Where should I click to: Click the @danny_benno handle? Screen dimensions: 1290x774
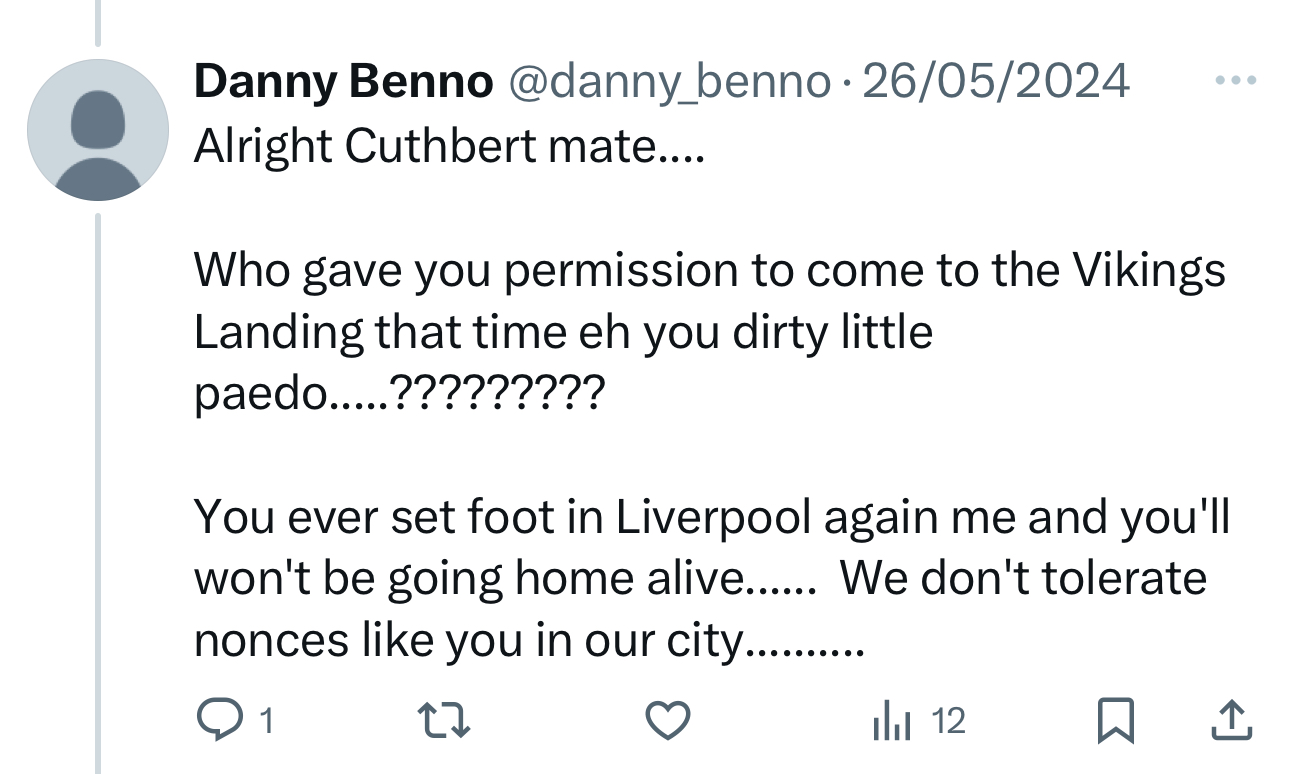click(670, 82)
